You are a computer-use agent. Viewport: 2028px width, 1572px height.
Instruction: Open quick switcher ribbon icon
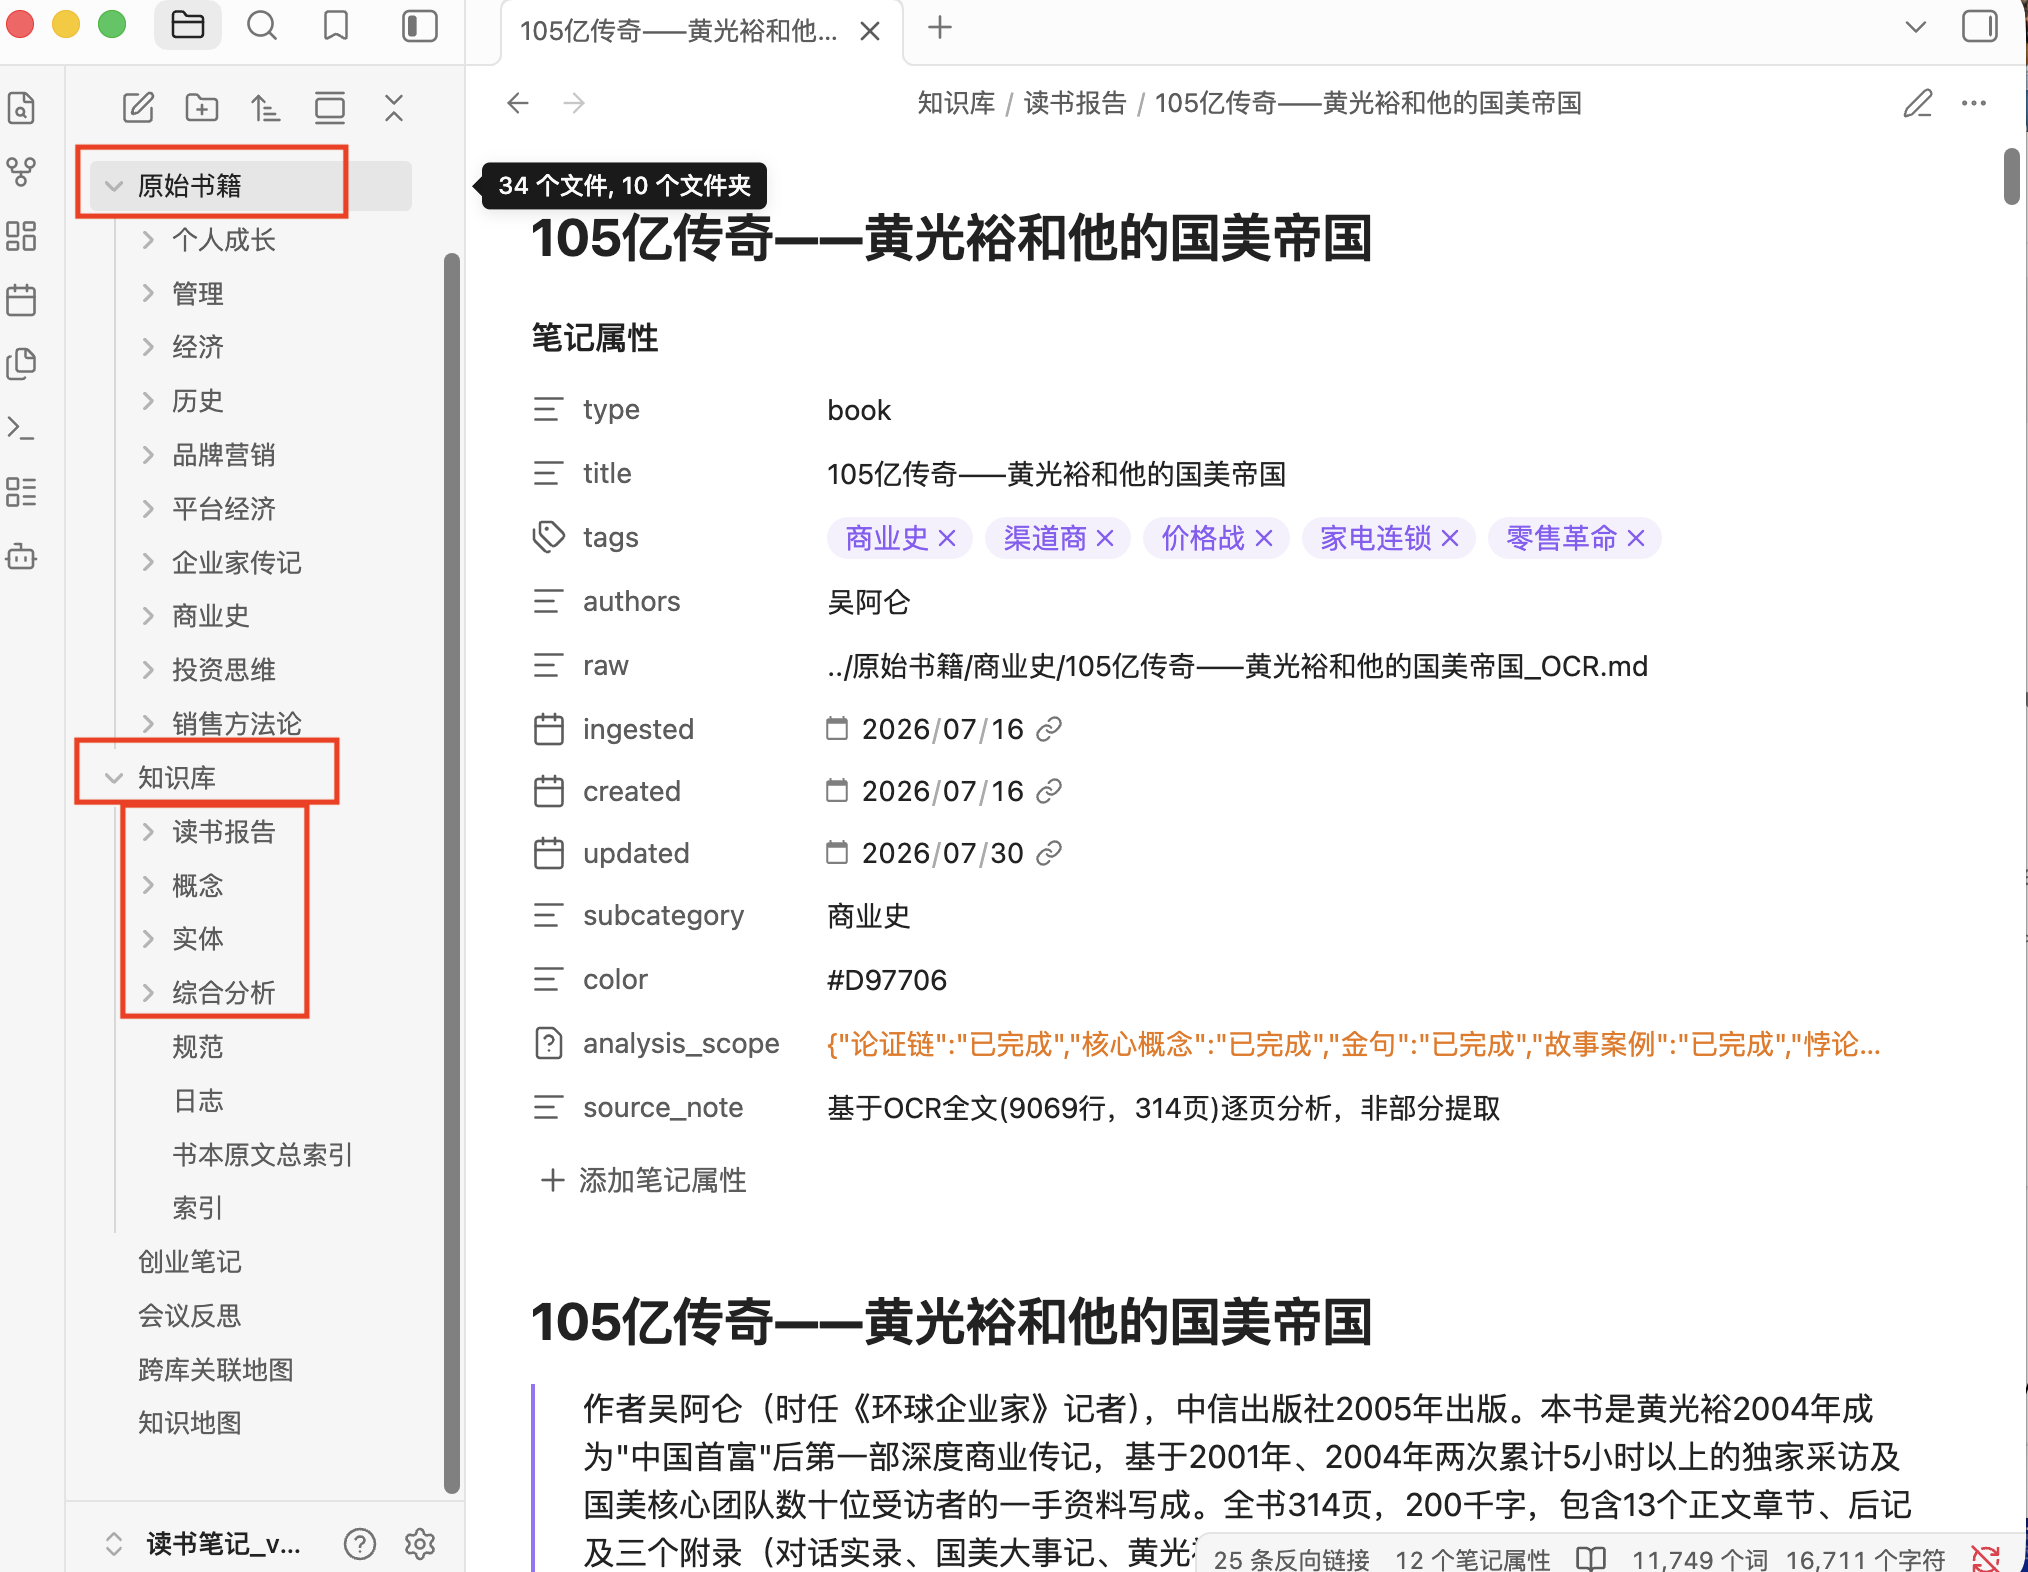21,107
